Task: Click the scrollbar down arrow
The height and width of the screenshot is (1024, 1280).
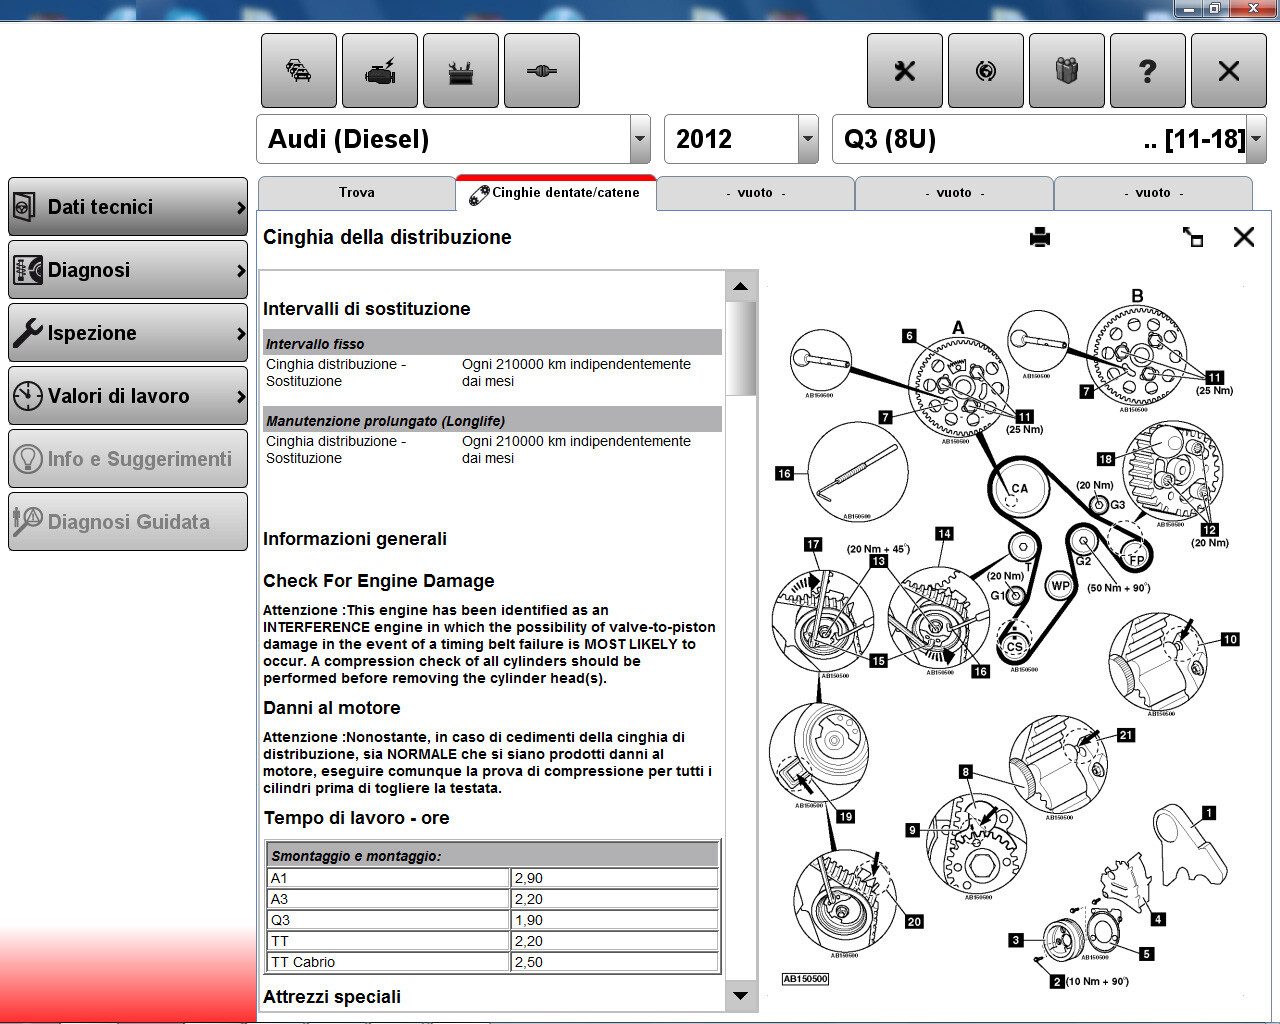Action: (x=740, y=996)
